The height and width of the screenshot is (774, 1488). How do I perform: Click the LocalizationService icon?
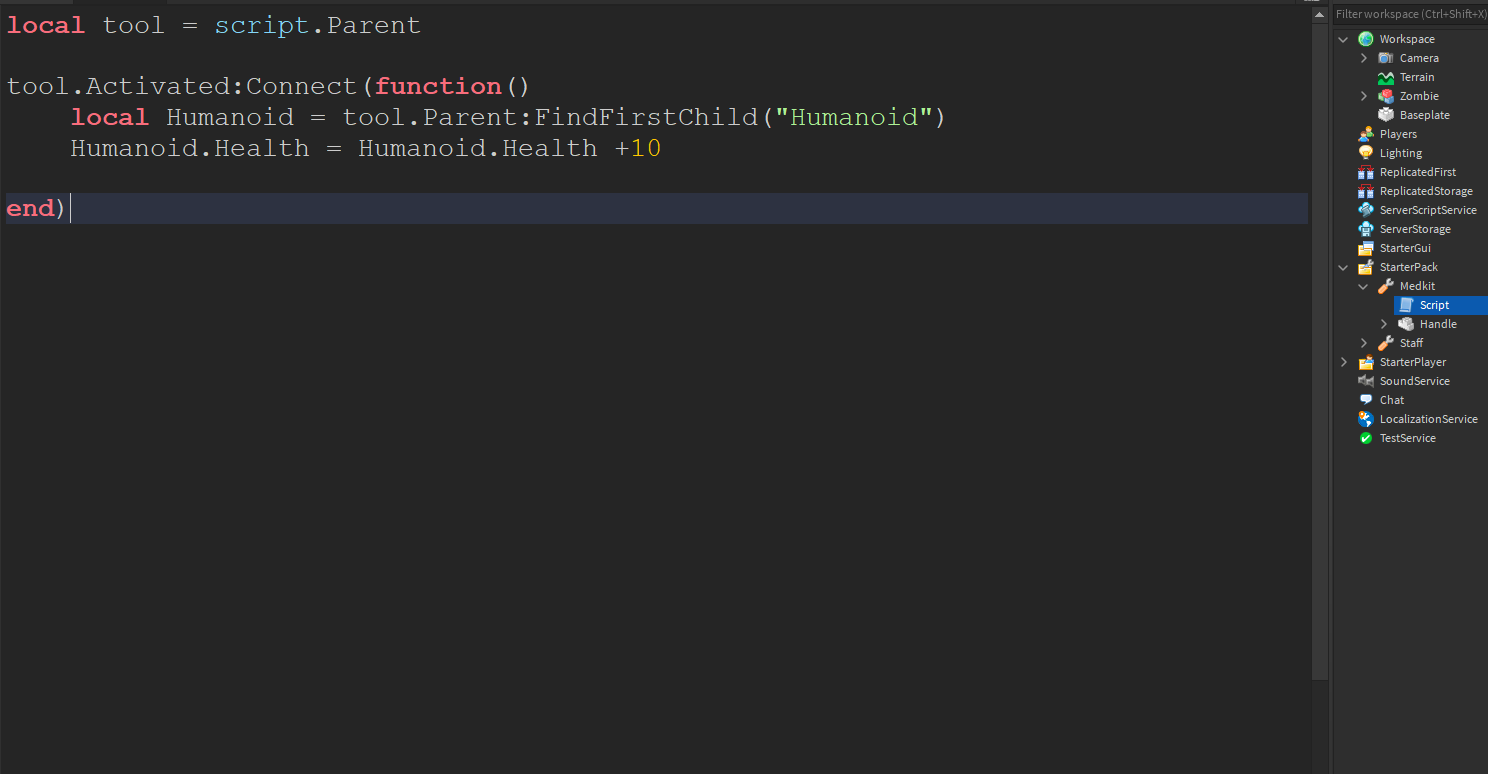tap(1366, 419)
